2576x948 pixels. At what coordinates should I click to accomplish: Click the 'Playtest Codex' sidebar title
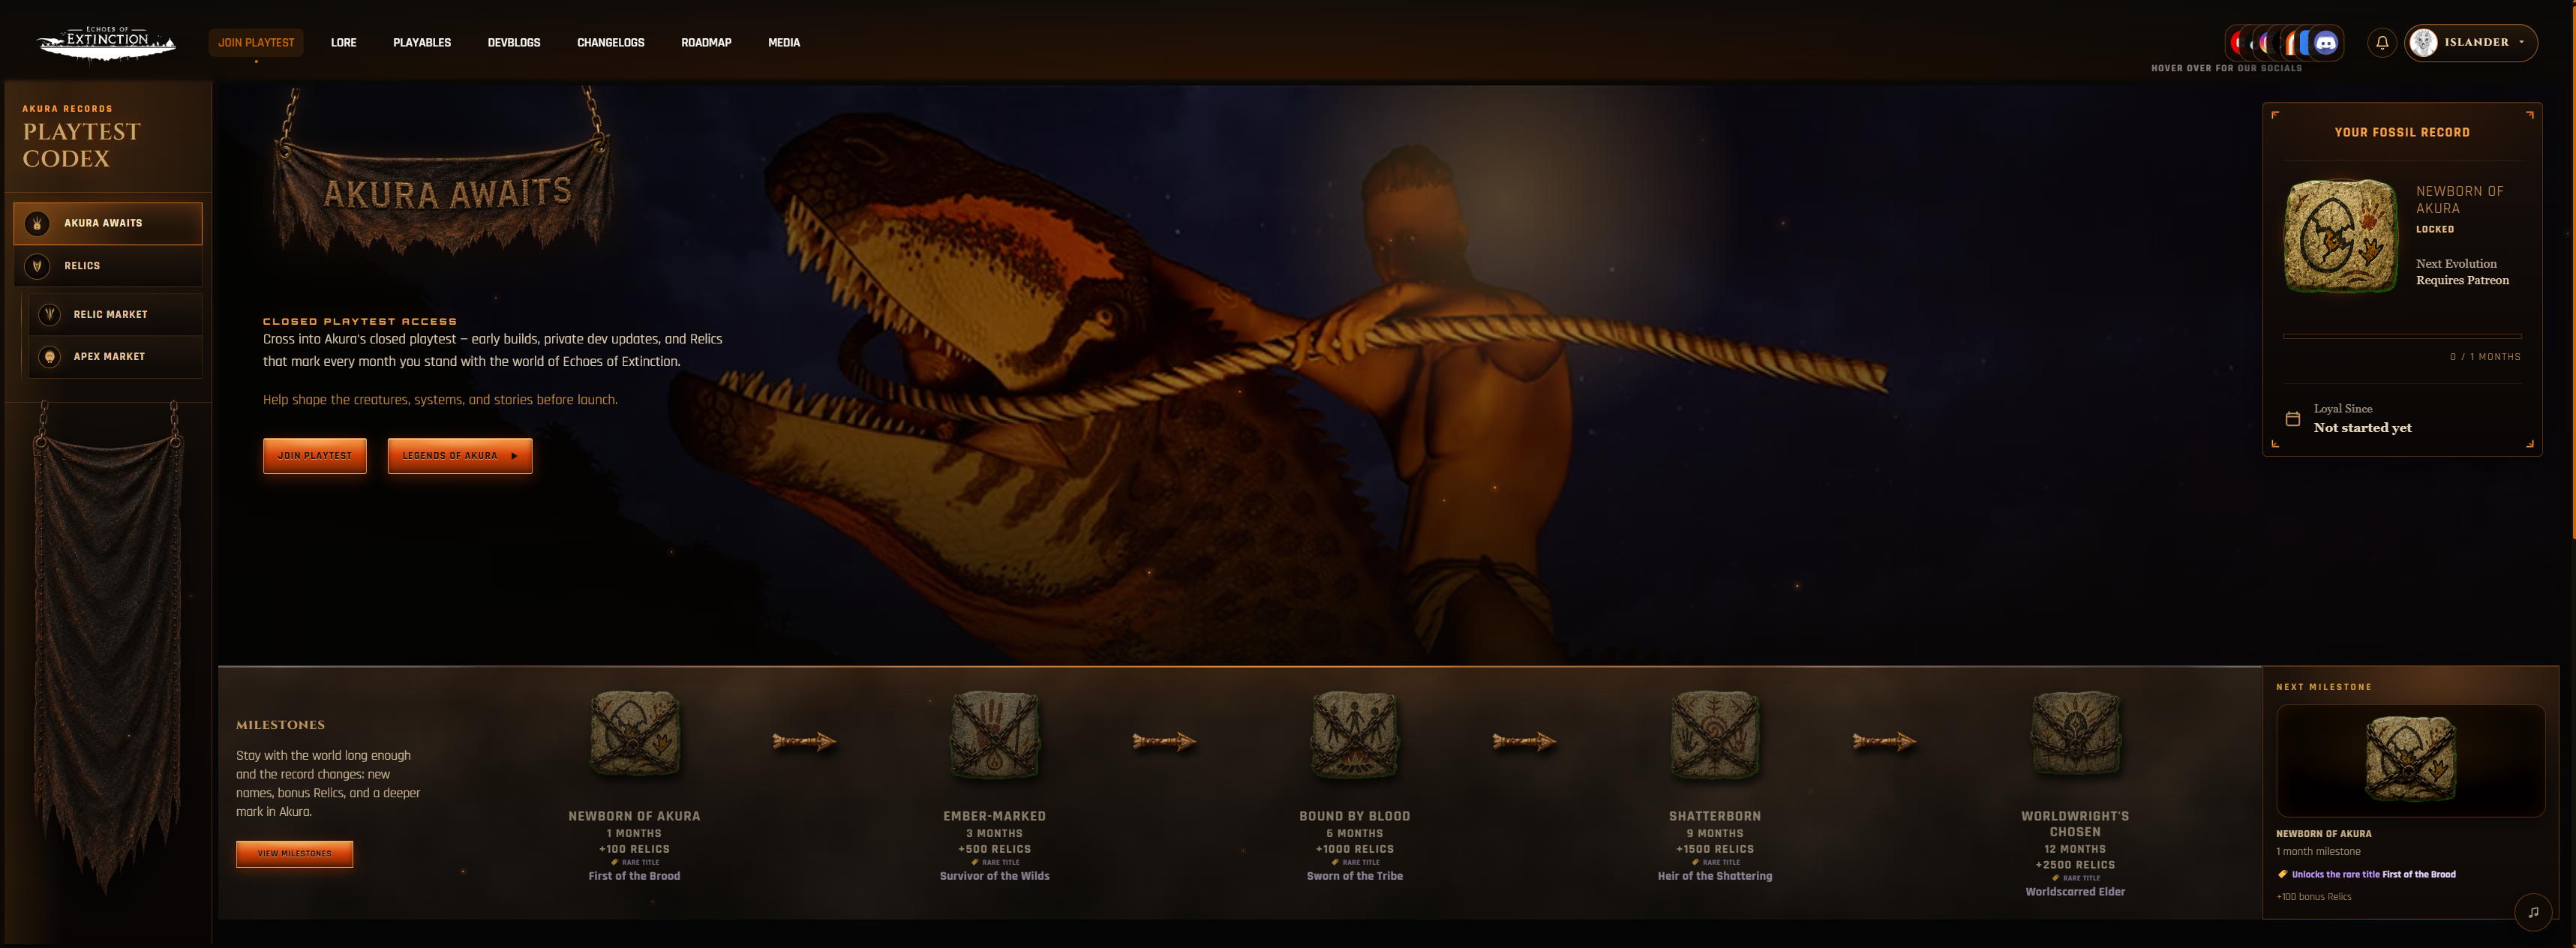click(x=82, y=145)
